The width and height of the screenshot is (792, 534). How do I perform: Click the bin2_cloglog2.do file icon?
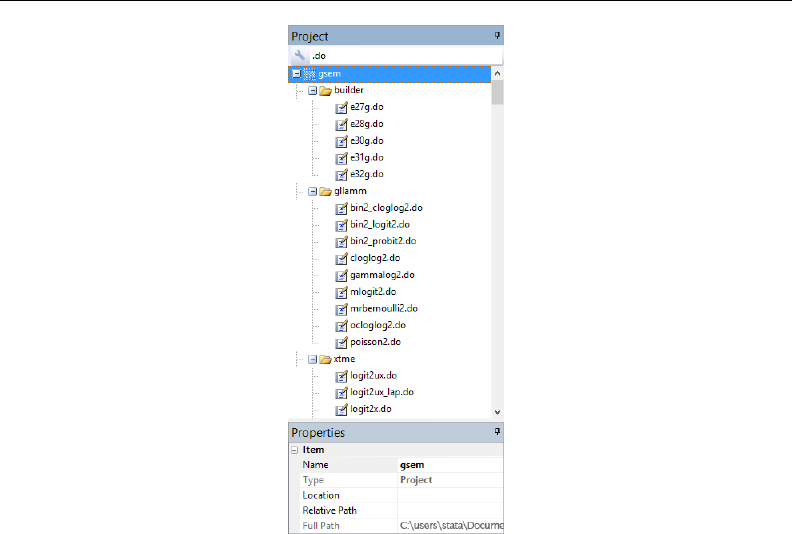pos(341,208)
